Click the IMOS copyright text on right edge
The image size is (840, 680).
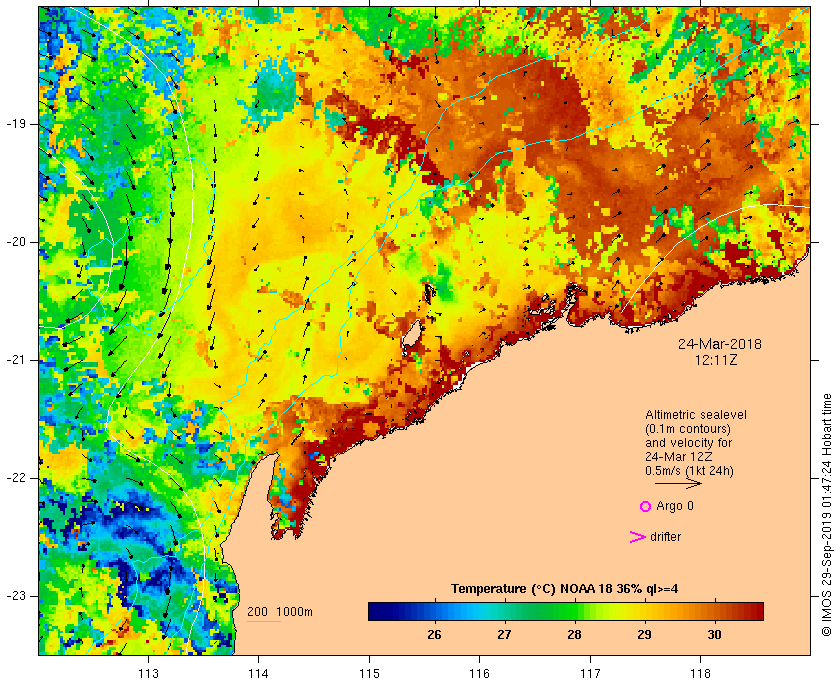(827, 515)
